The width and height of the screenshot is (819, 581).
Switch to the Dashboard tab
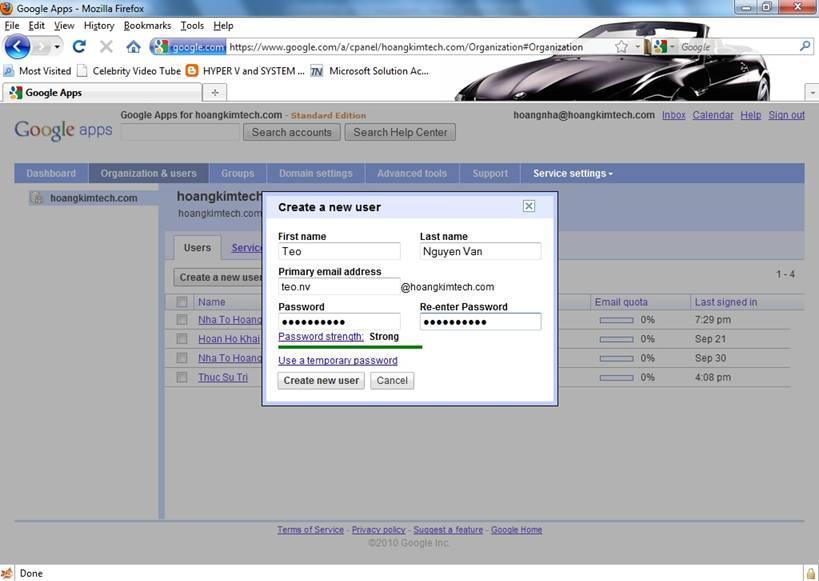click(51, 173)
